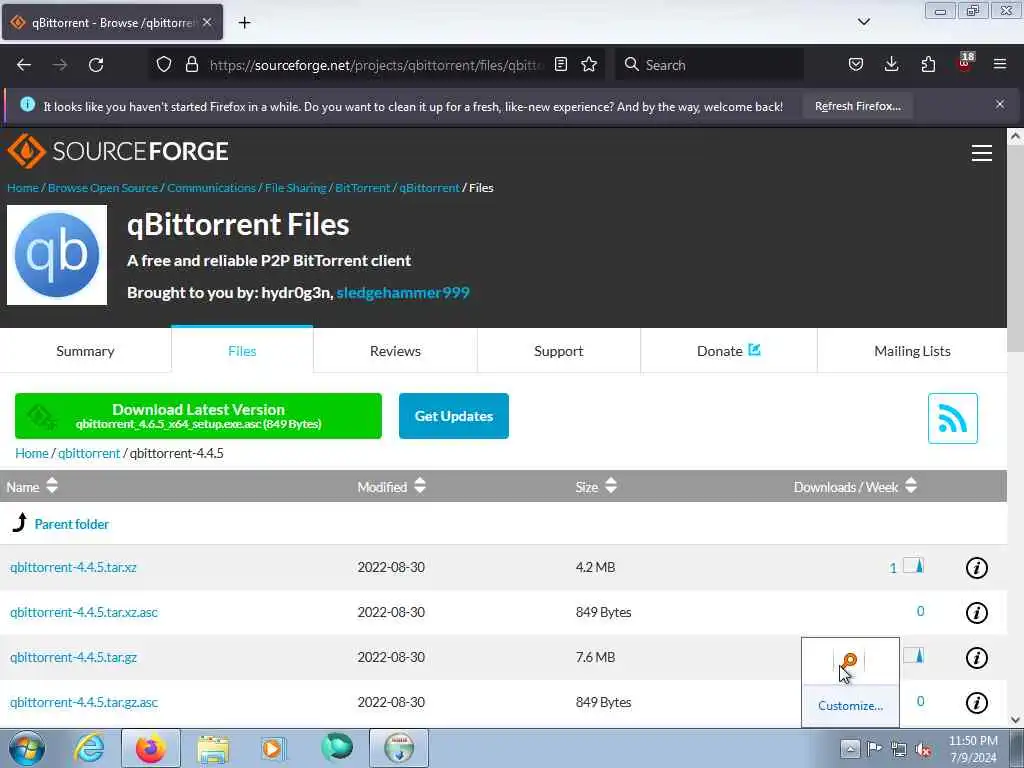This screenshot has width=1024, height=768.
Task: Open the extensions puzzle icon
Action: [x=928, y=64]
